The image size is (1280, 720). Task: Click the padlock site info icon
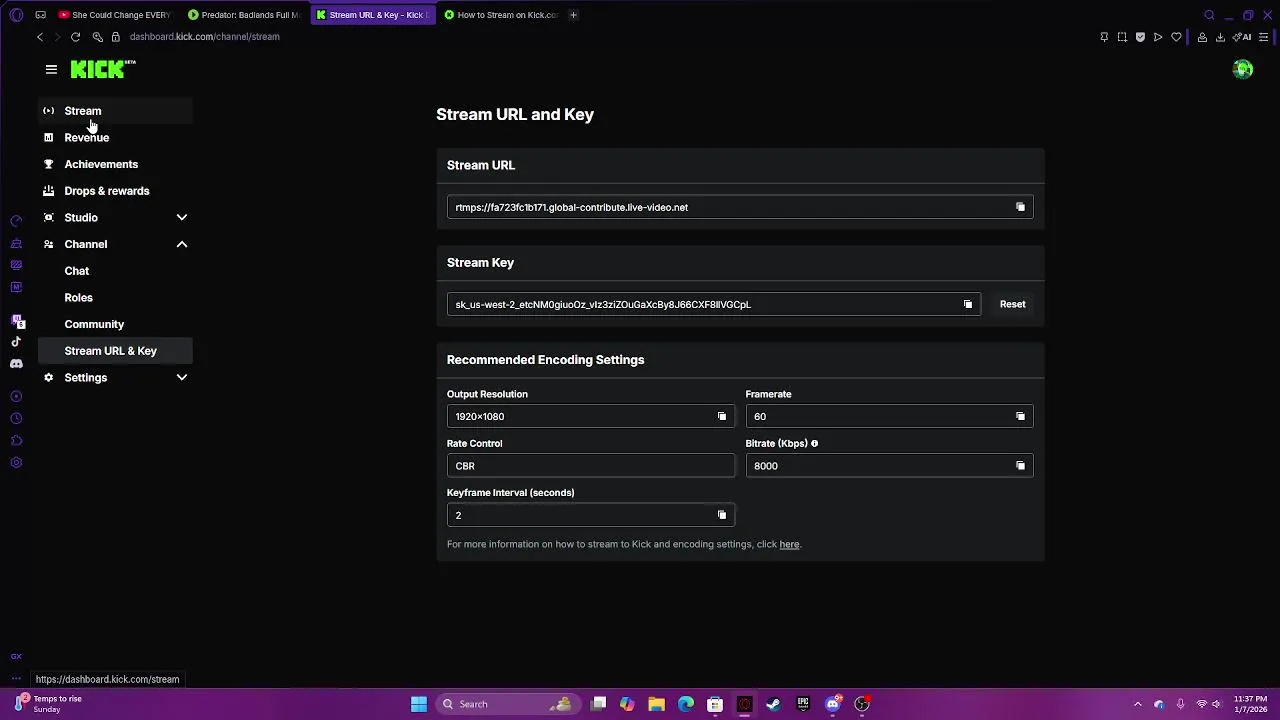click(116, 37)
